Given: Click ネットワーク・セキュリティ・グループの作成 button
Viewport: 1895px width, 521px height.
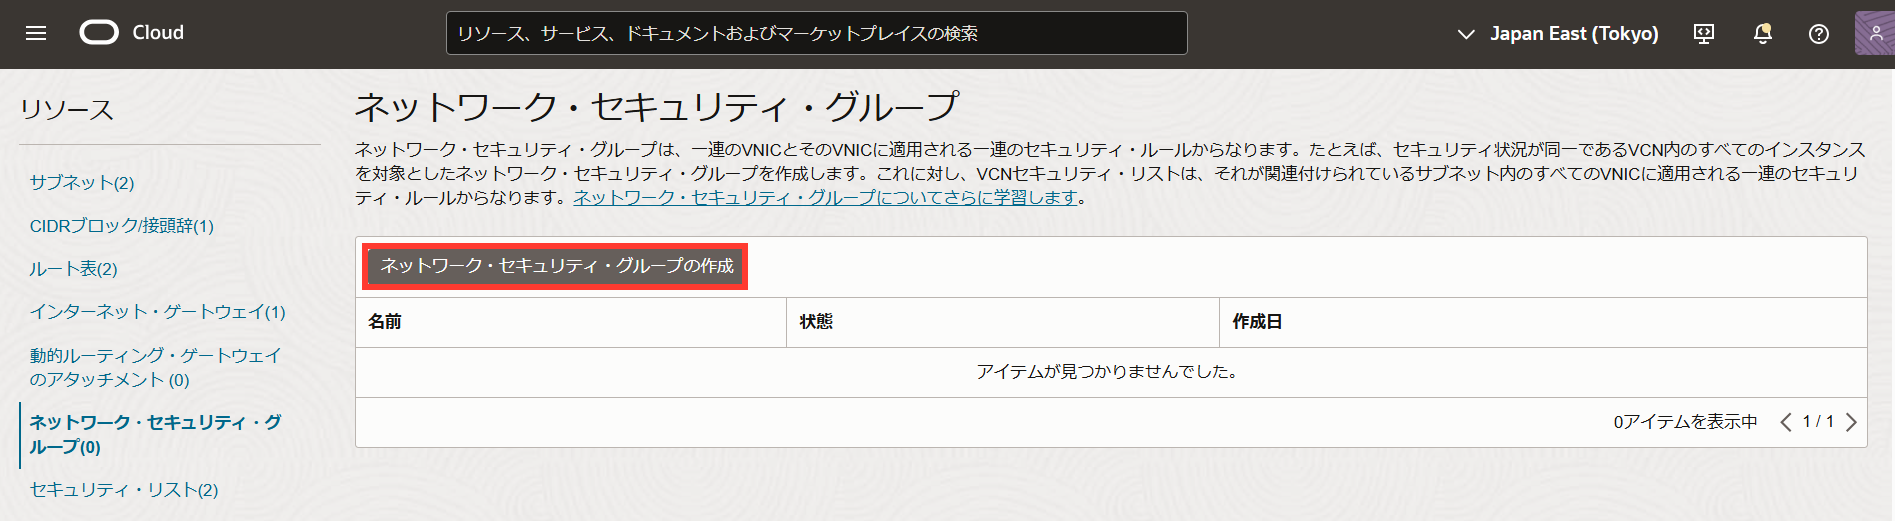Looking at the screenshot, I should (556, 266).
